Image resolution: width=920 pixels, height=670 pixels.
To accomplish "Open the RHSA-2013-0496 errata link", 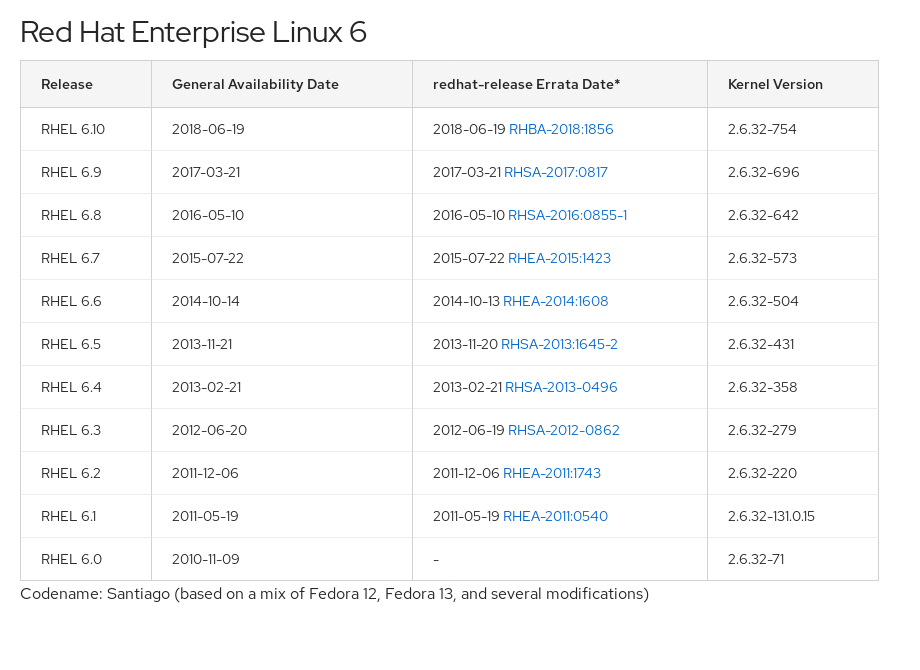I will pos(561,387).
